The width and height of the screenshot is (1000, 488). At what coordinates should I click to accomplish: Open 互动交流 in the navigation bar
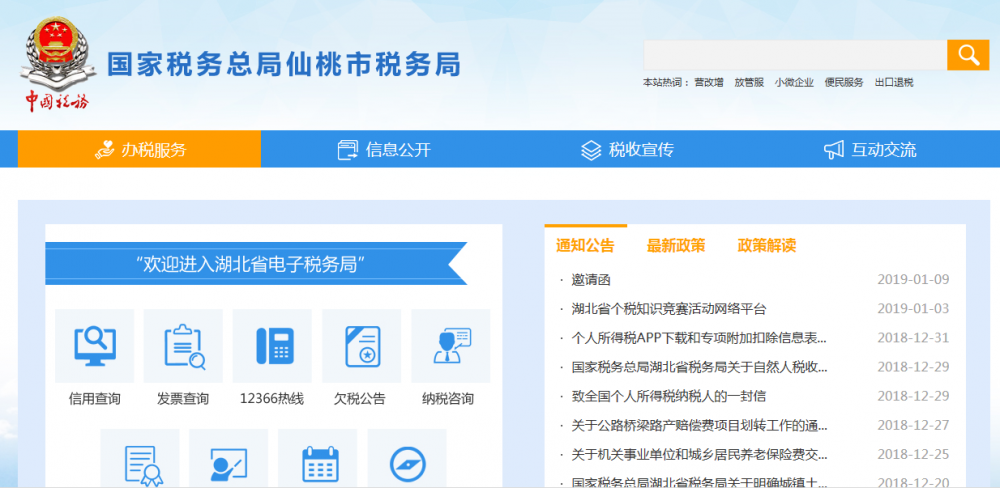click(870, 150)
